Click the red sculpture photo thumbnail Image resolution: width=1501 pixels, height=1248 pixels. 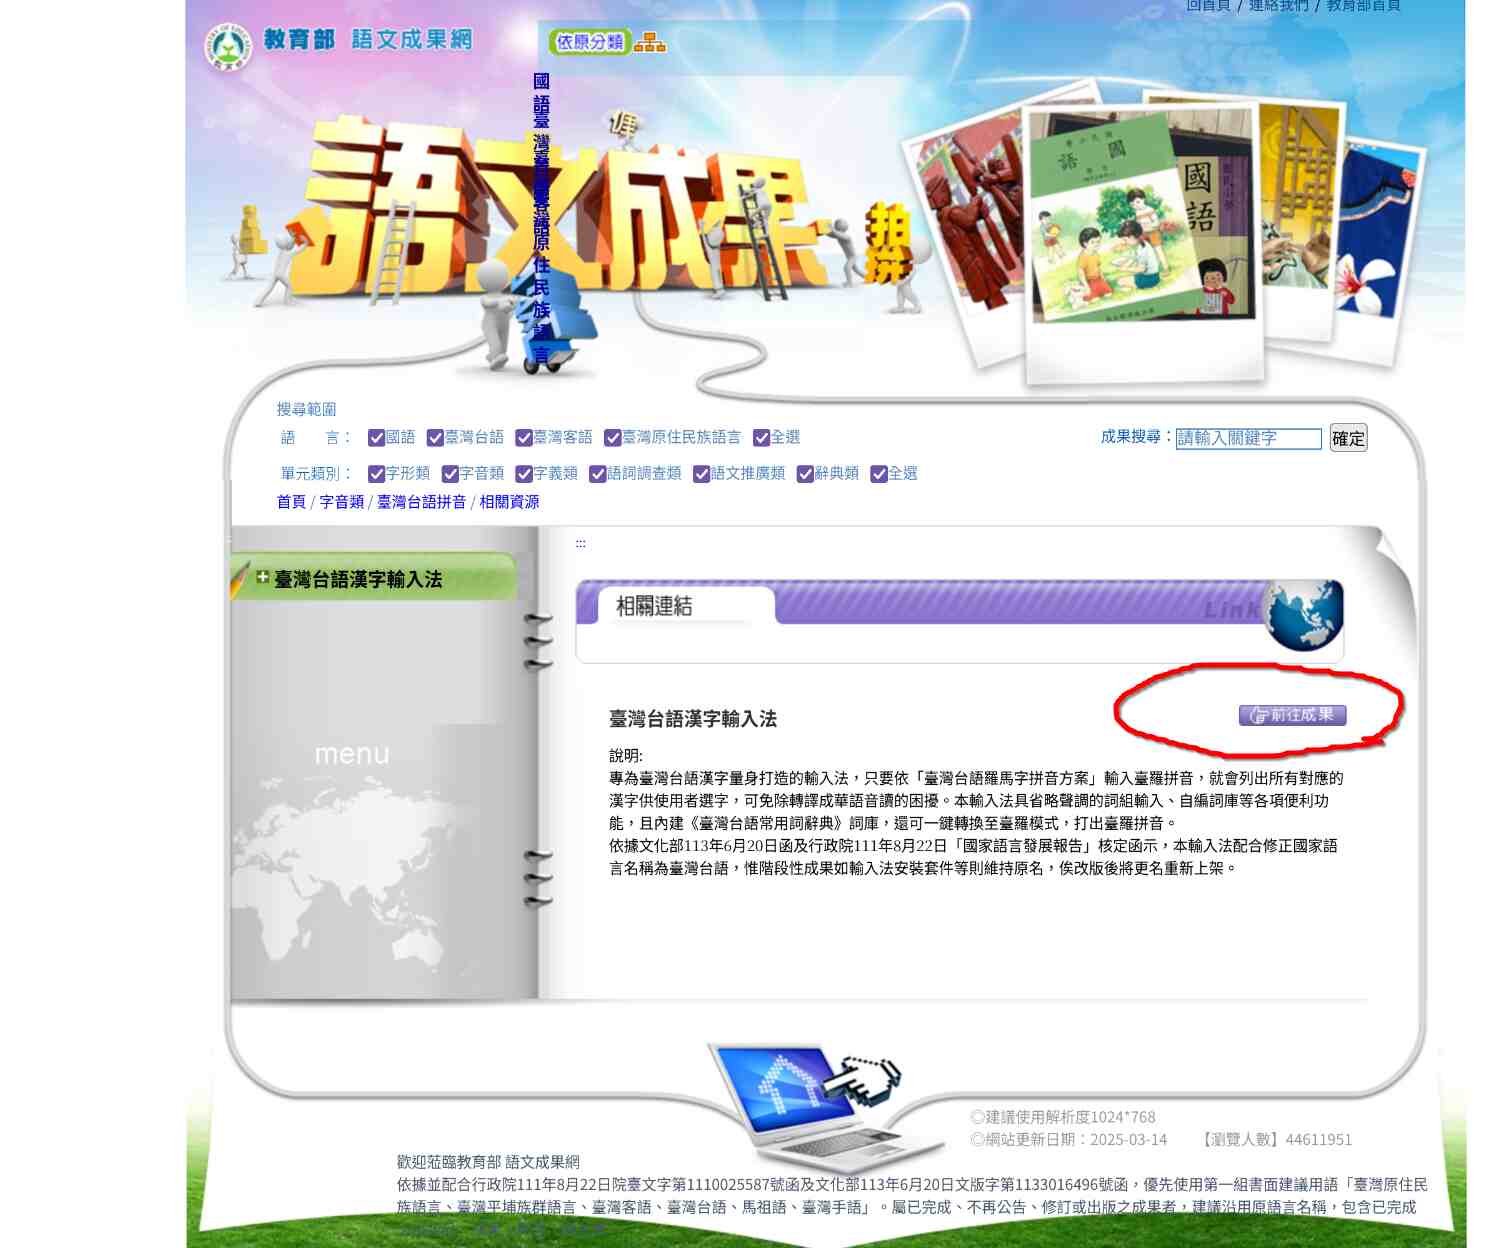[965, 225]
